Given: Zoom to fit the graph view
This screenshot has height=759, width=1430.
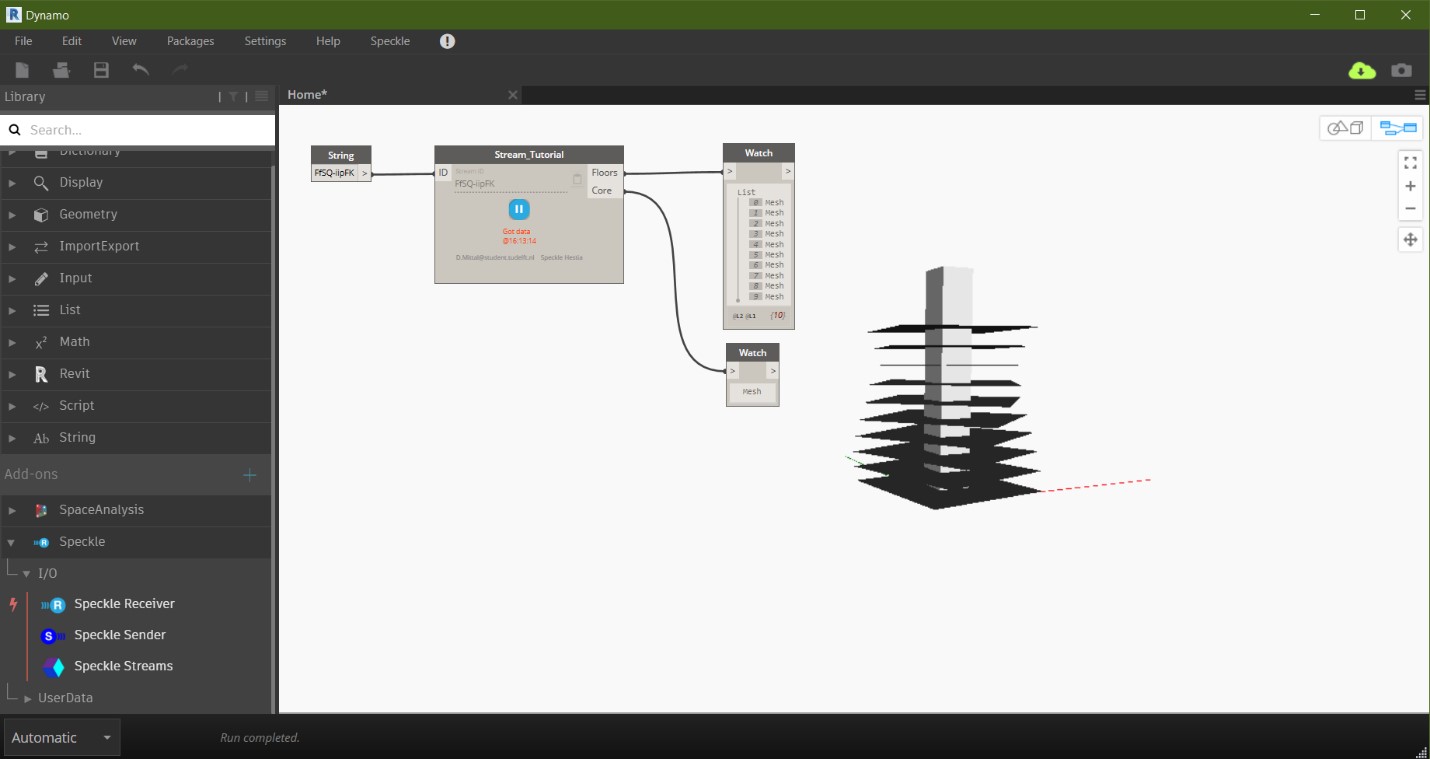Looking at the screenshot, I should [x=1410, y=161].
